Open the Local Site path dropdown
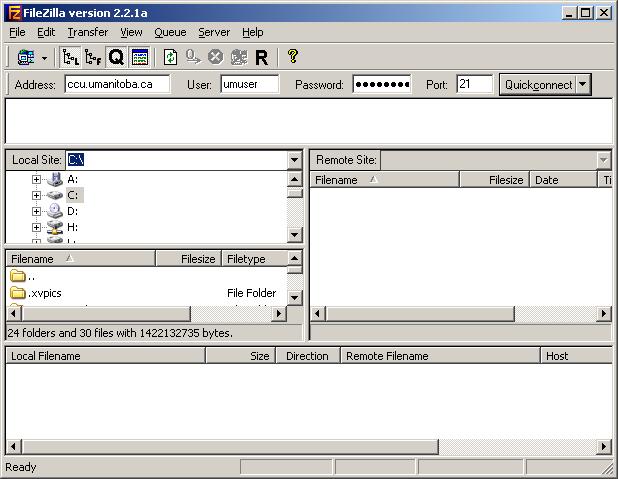618x479 pixels. pyautogui.click(x=294, y=160)
